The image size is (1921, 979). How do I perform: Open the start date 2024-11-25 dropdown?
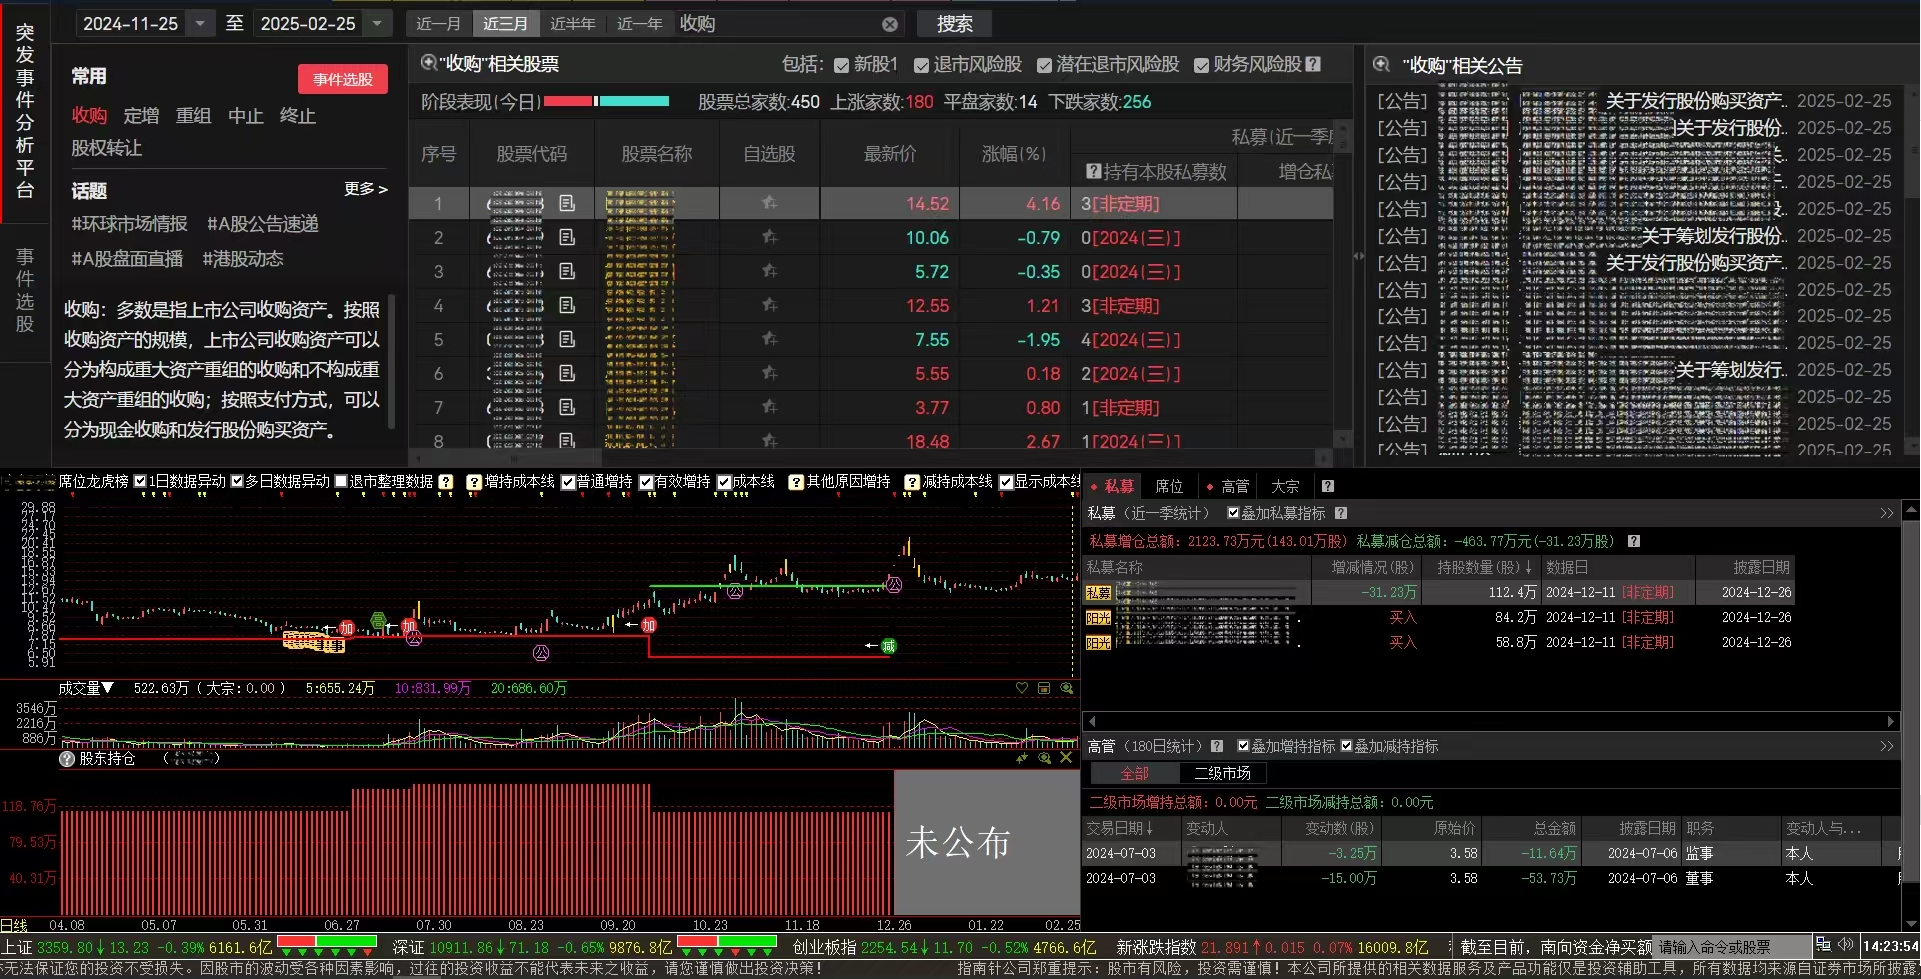(200, 23)
